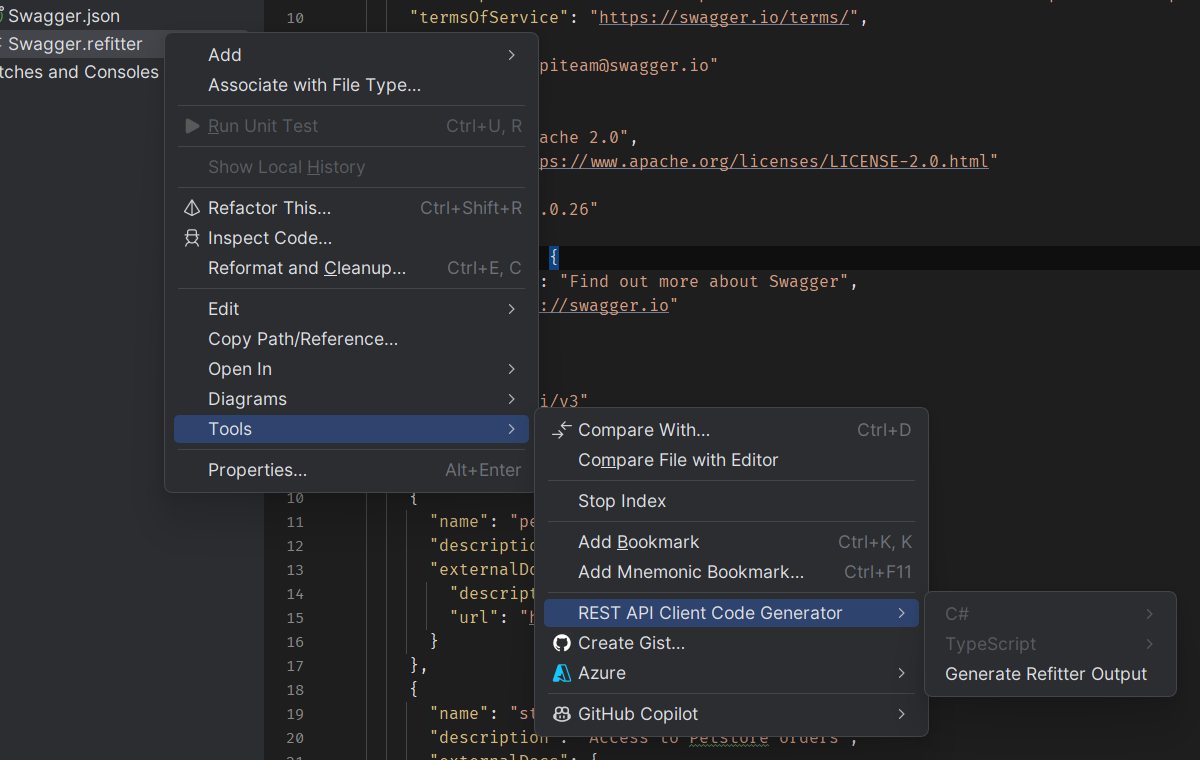Choose Add Bookmark entry
Screen dimensions: 1200x760
731,542
